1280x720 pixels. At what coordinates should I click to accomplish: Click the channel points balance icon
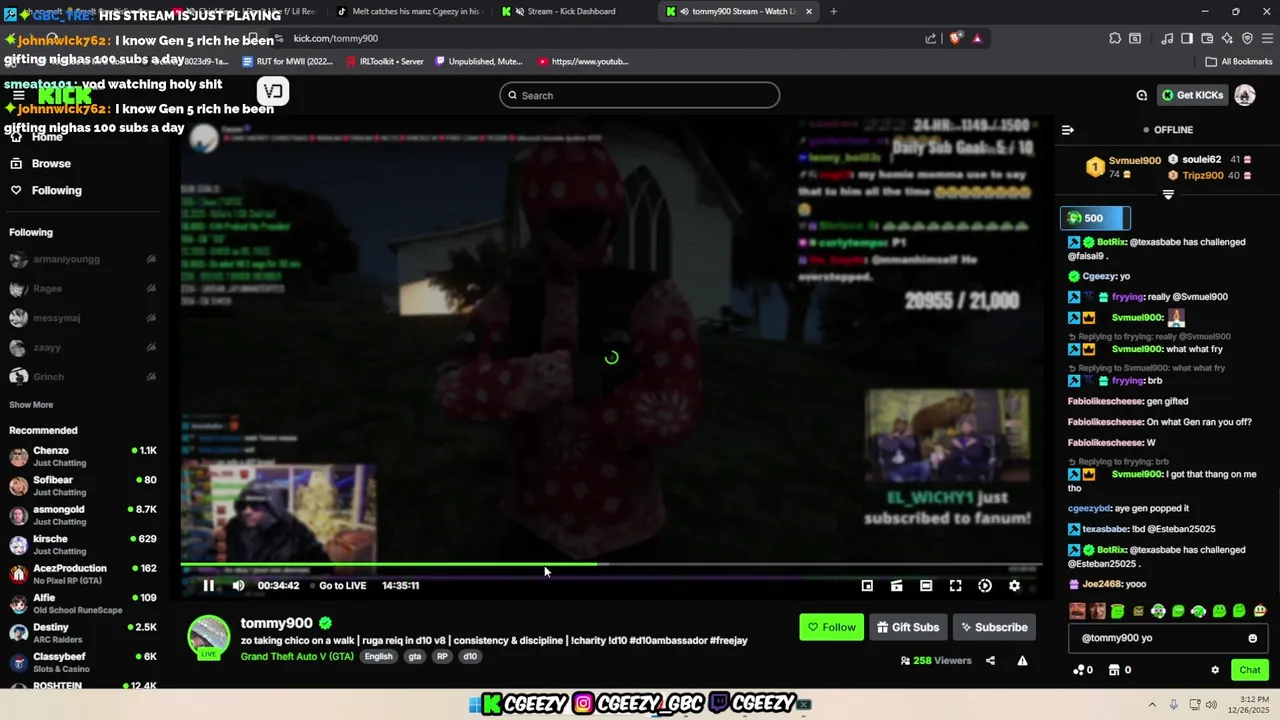pyautogui.click(x=1079, y=670)
